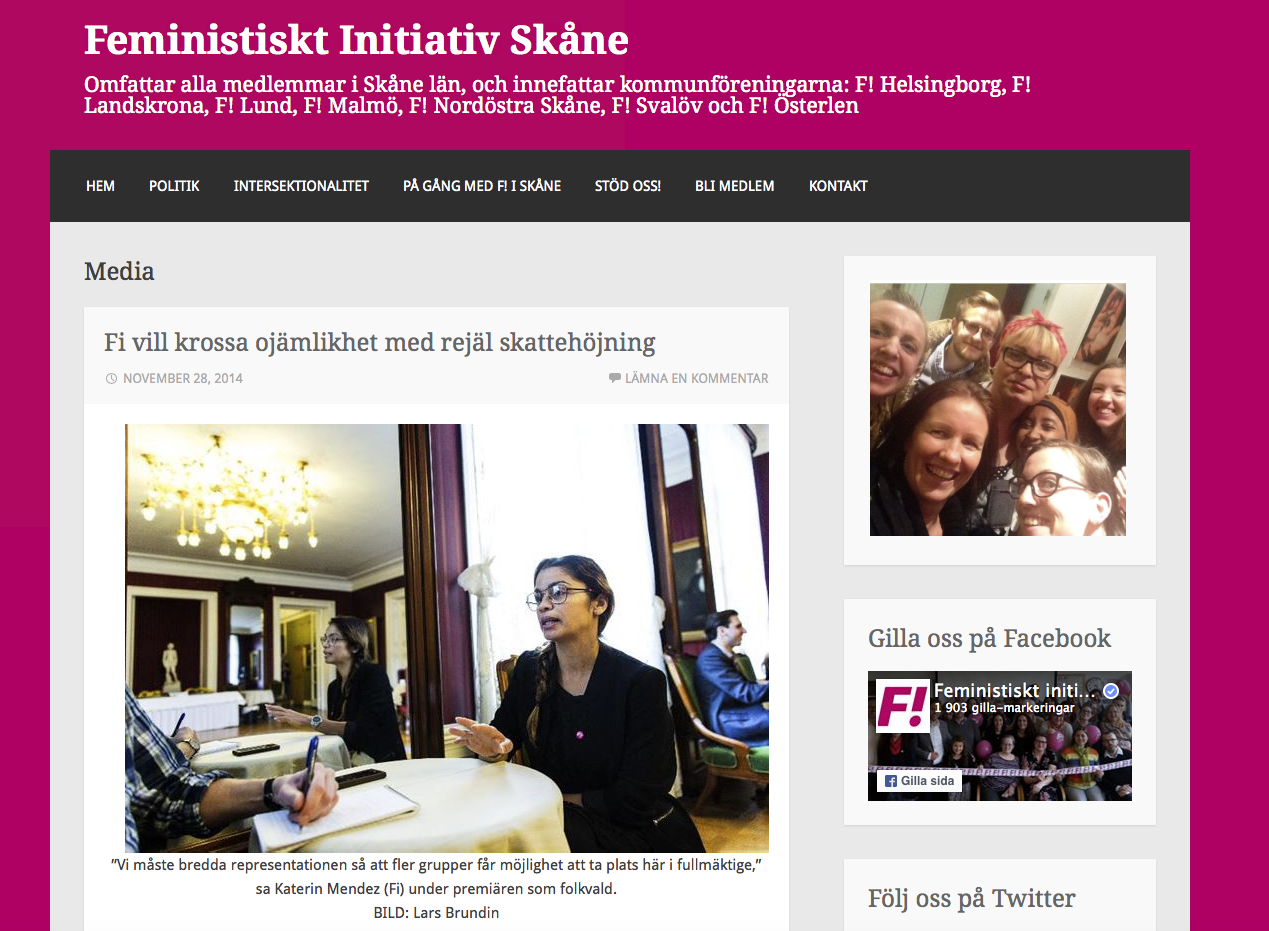Click the November 28, 2014 date link
Viewport: 1269px width, 931px height.
(183, 379)
